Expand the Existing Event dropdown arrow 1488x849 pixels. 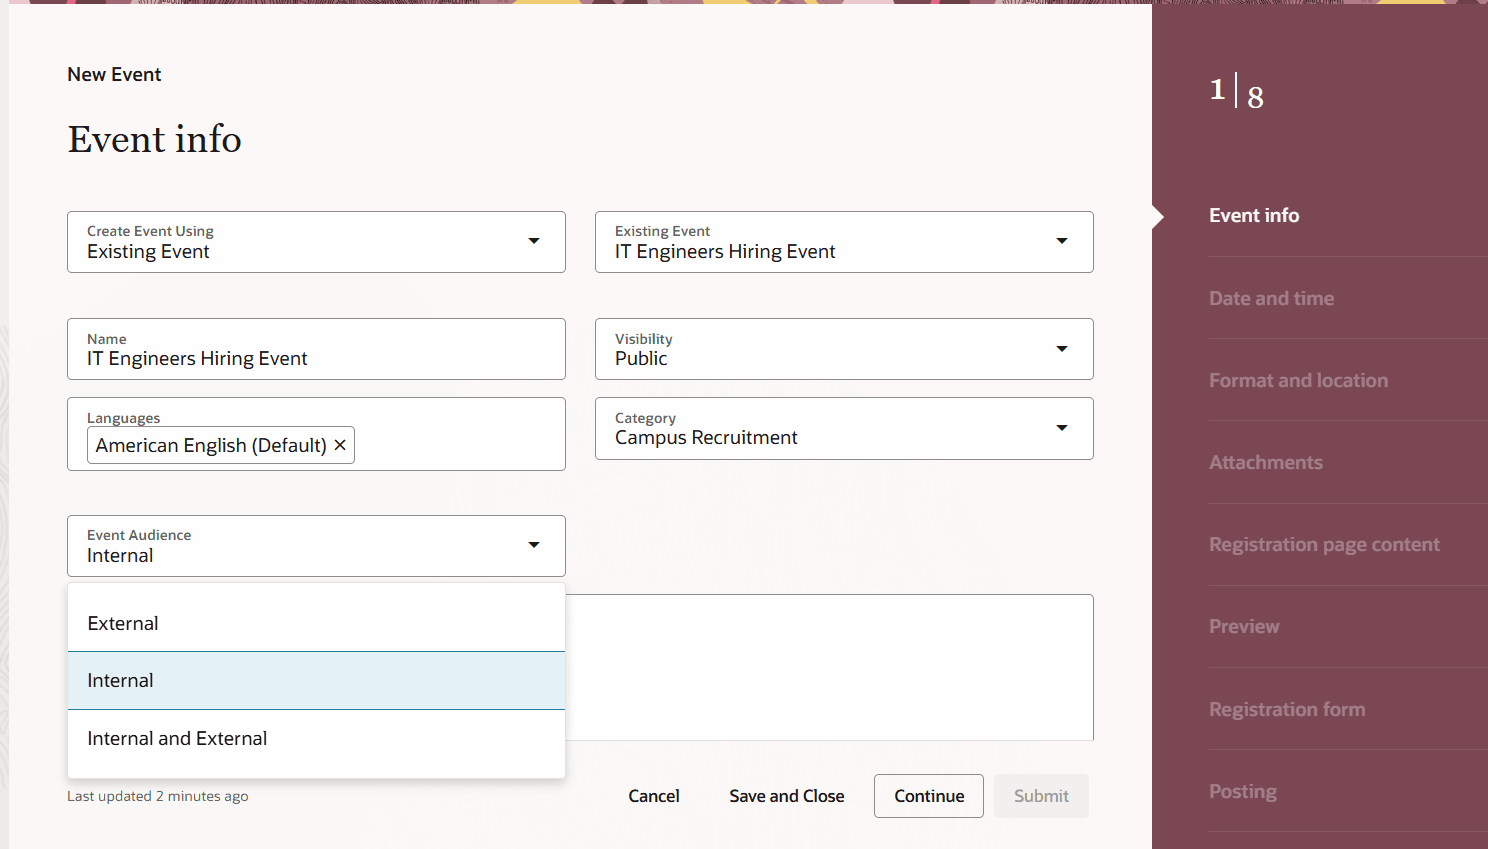point(1062,241)
